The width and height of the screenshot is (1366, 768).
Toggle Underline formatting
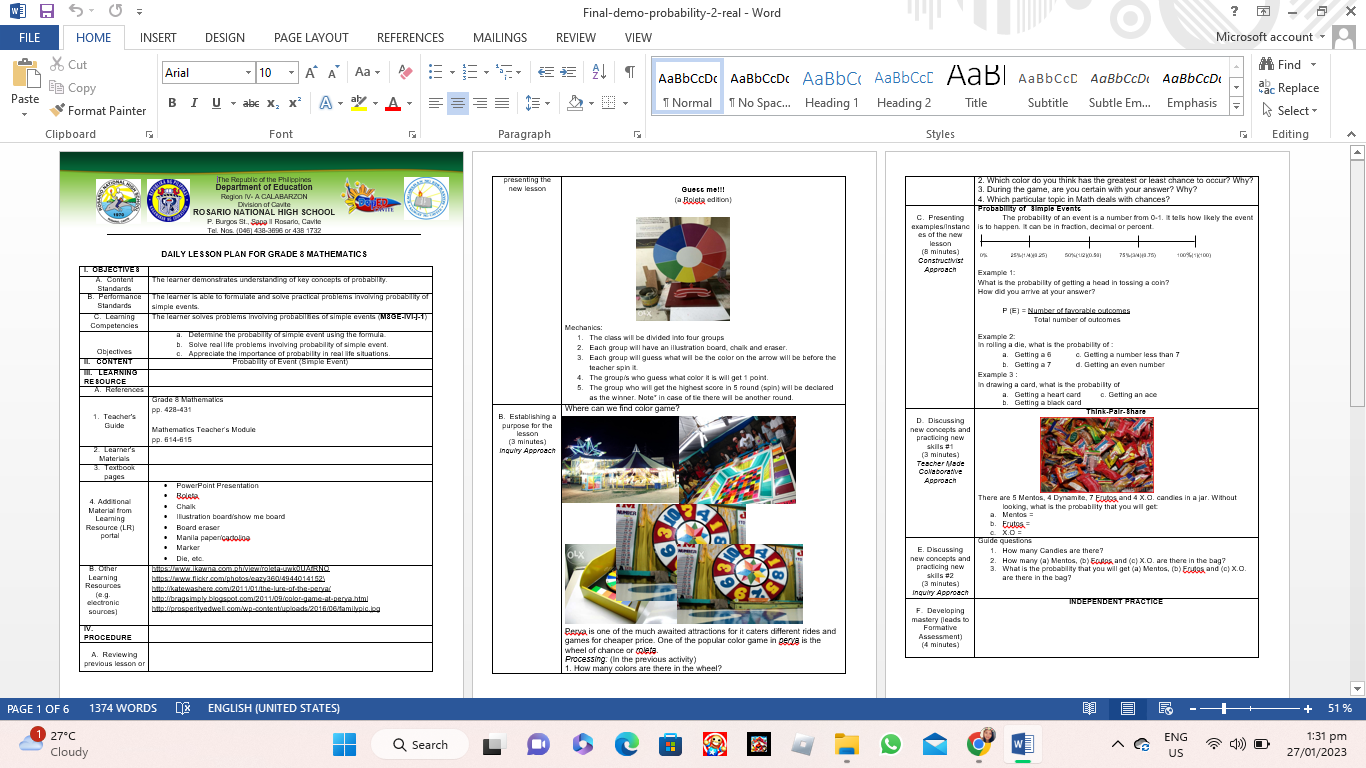[216, 103]
